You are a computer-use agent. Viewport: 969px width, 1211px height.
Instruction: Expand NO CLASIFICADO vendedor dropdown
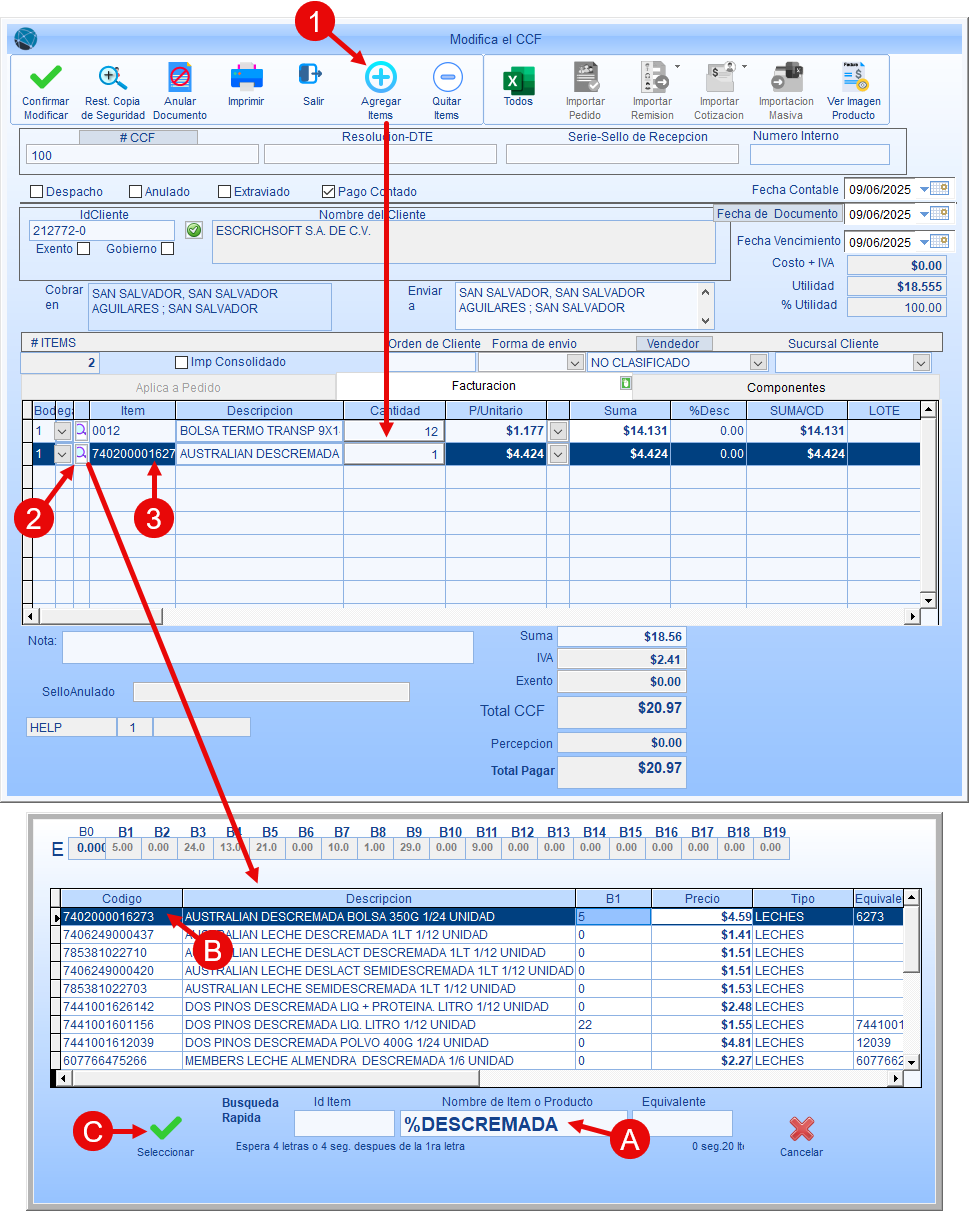(x=758, y=363)
